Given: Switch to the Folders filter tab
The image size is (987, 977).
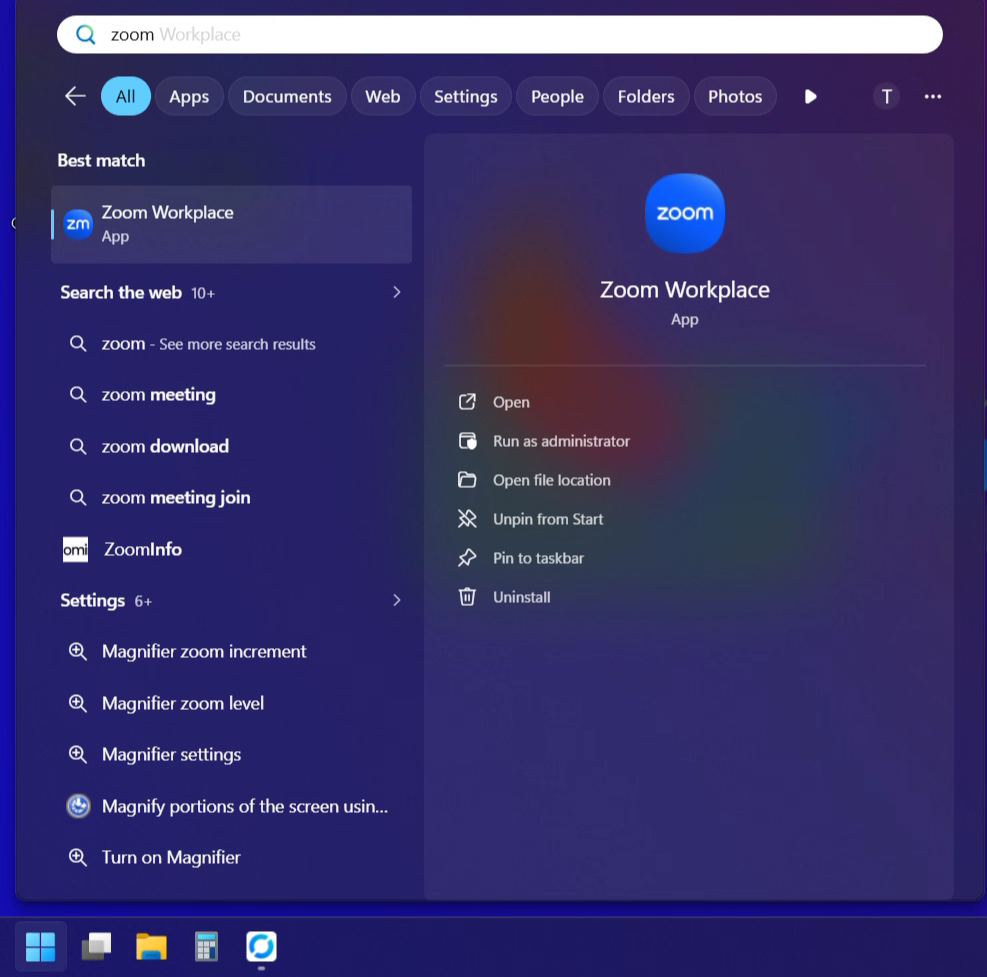Looking at the screenshot, I should tap(646, 96).
